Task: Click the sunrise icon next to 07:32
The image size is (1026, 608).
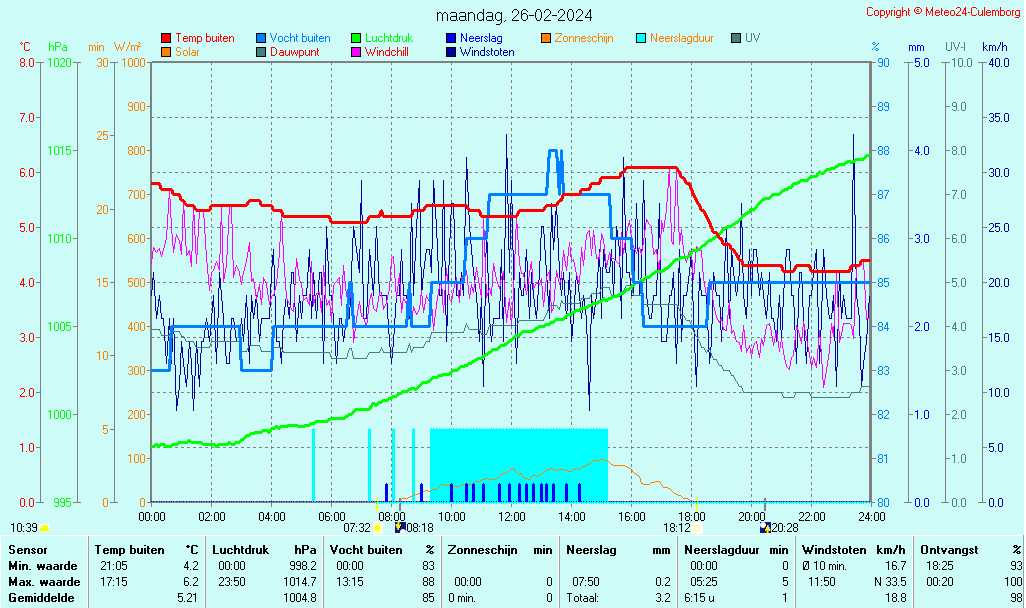Action: click(377, 527)
